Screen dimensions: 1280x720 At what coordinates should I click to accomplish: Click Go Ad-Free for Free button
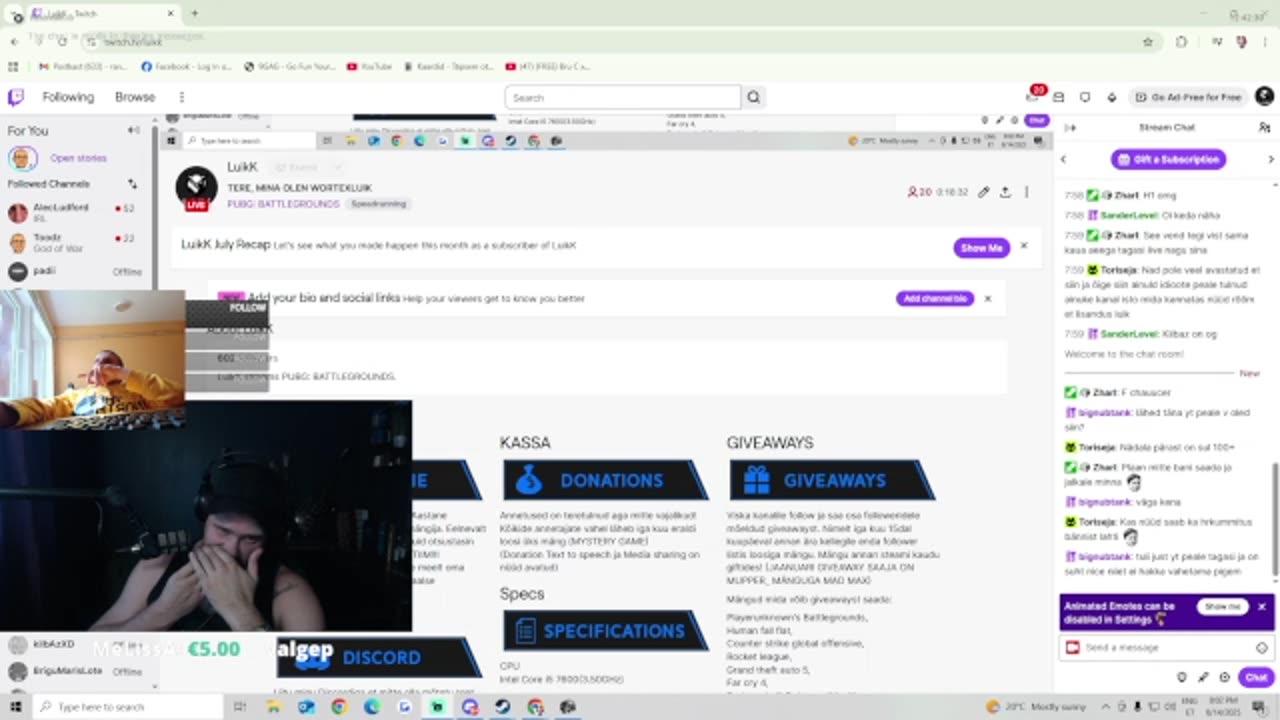click(x=1188, y=97)
